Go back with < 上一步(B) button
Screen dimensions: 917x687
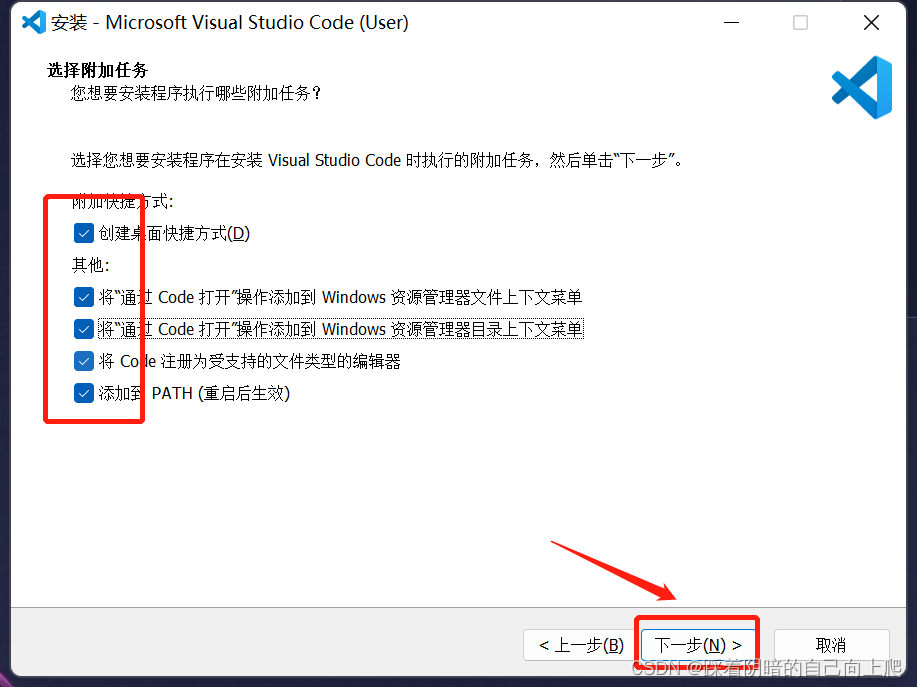[581, 645]
